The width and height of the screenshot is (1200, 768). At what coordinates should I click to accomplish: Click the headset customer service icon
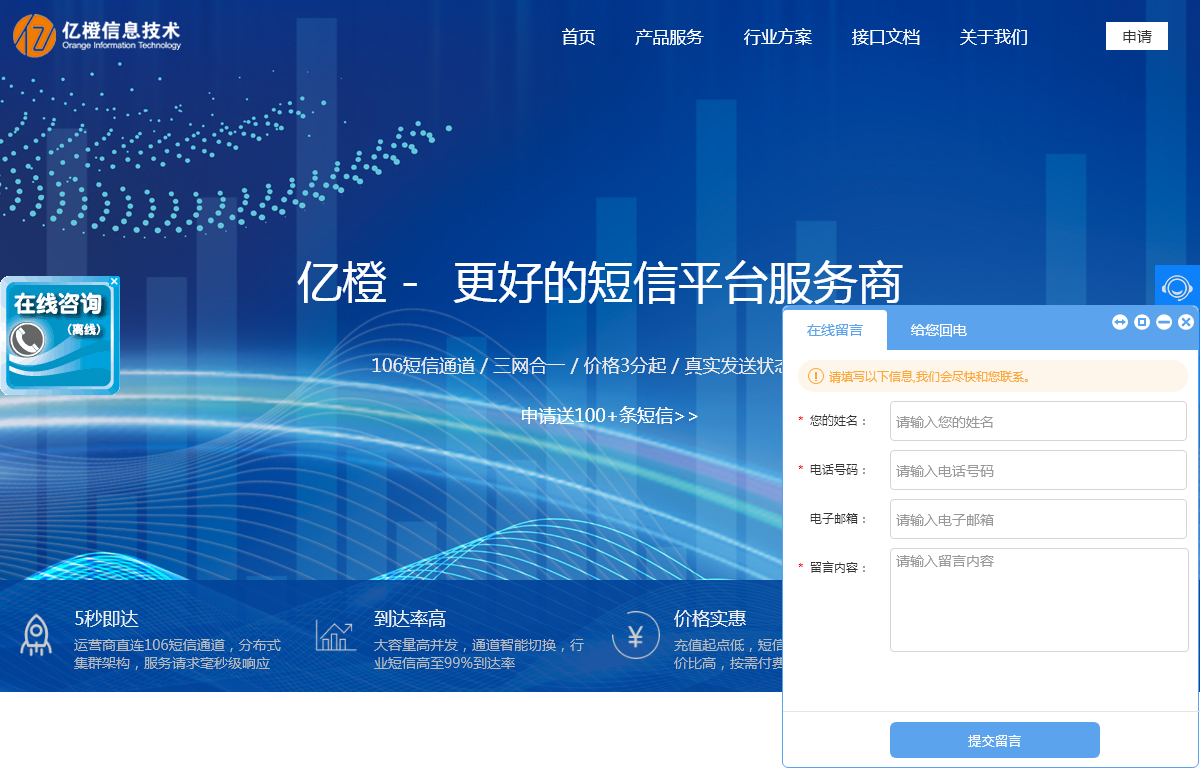tap(1177, 288)
